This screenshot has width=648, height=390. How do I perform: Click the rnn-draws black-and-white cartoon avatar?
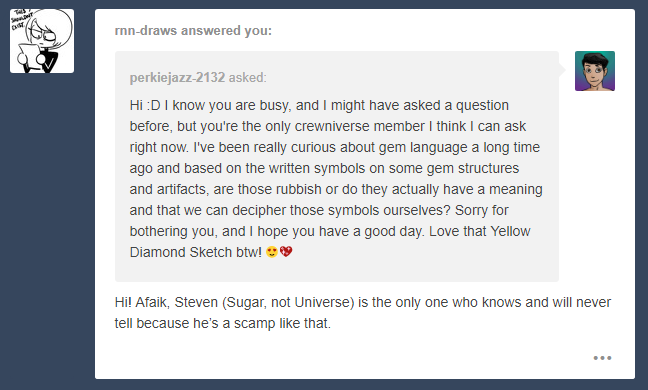42,41
